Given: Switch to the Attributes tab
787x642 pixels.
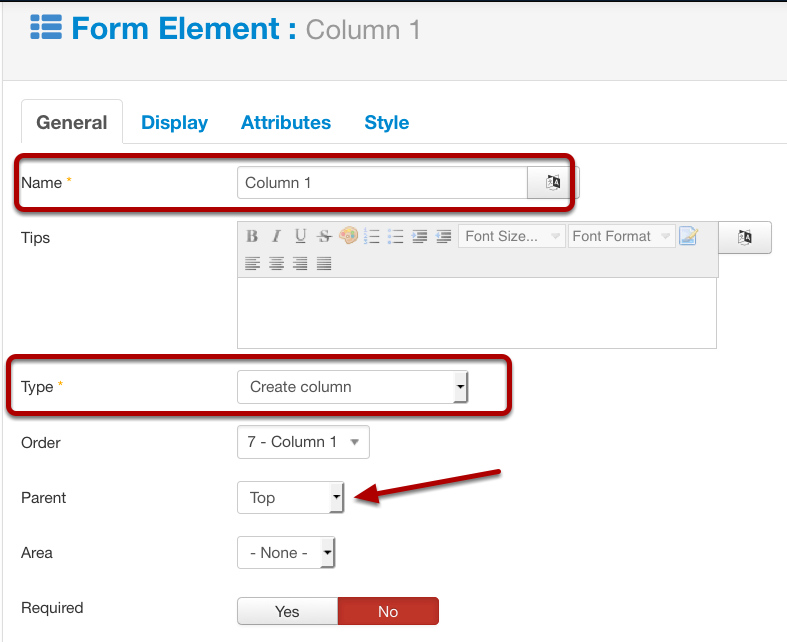Looking at the screenshot, I should pos(286,122).
